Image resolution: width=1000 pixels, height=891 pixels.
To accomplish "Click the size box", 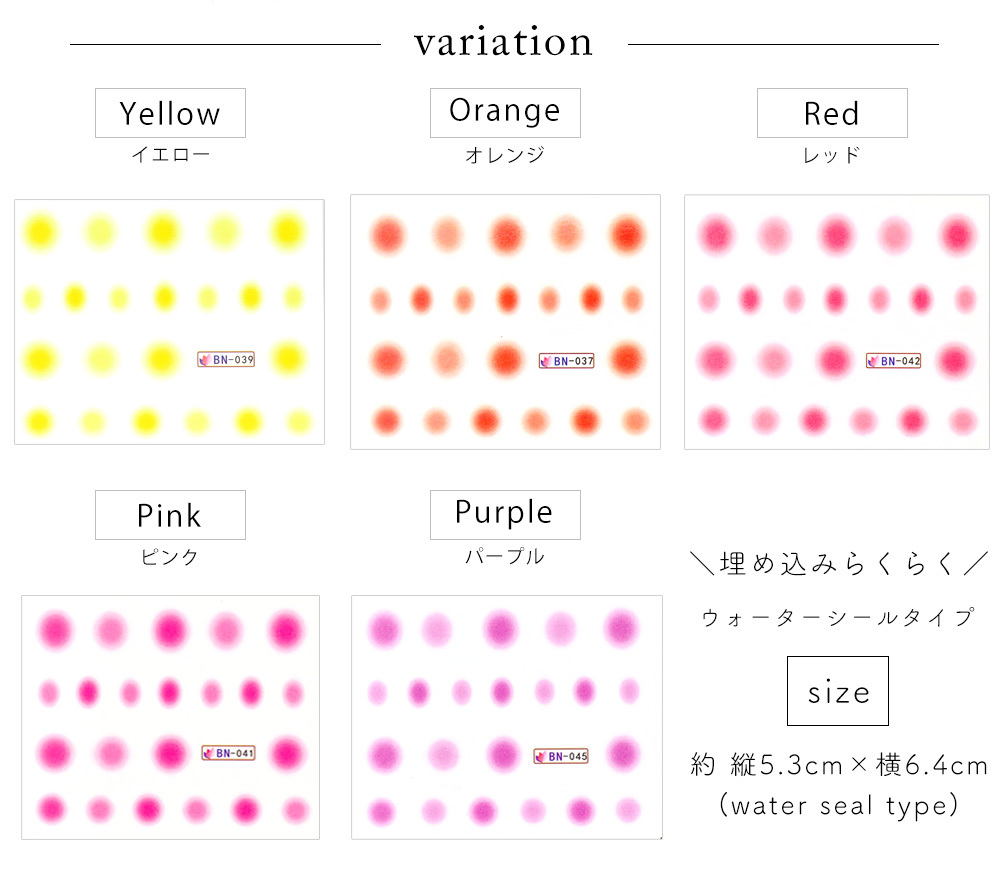I will [838, 691].
